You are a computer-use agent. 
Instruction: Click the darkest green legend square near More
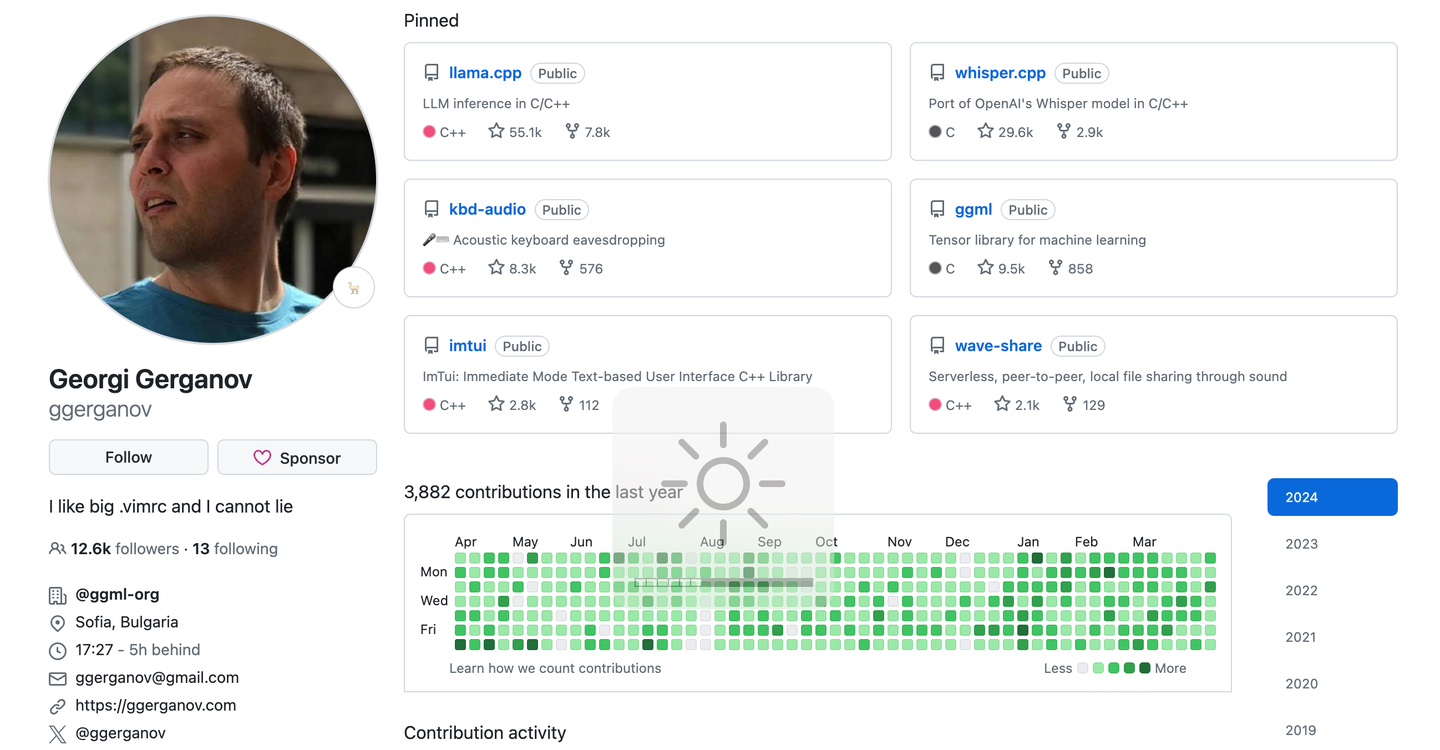pyautogui.click(x=1145, y=668)
